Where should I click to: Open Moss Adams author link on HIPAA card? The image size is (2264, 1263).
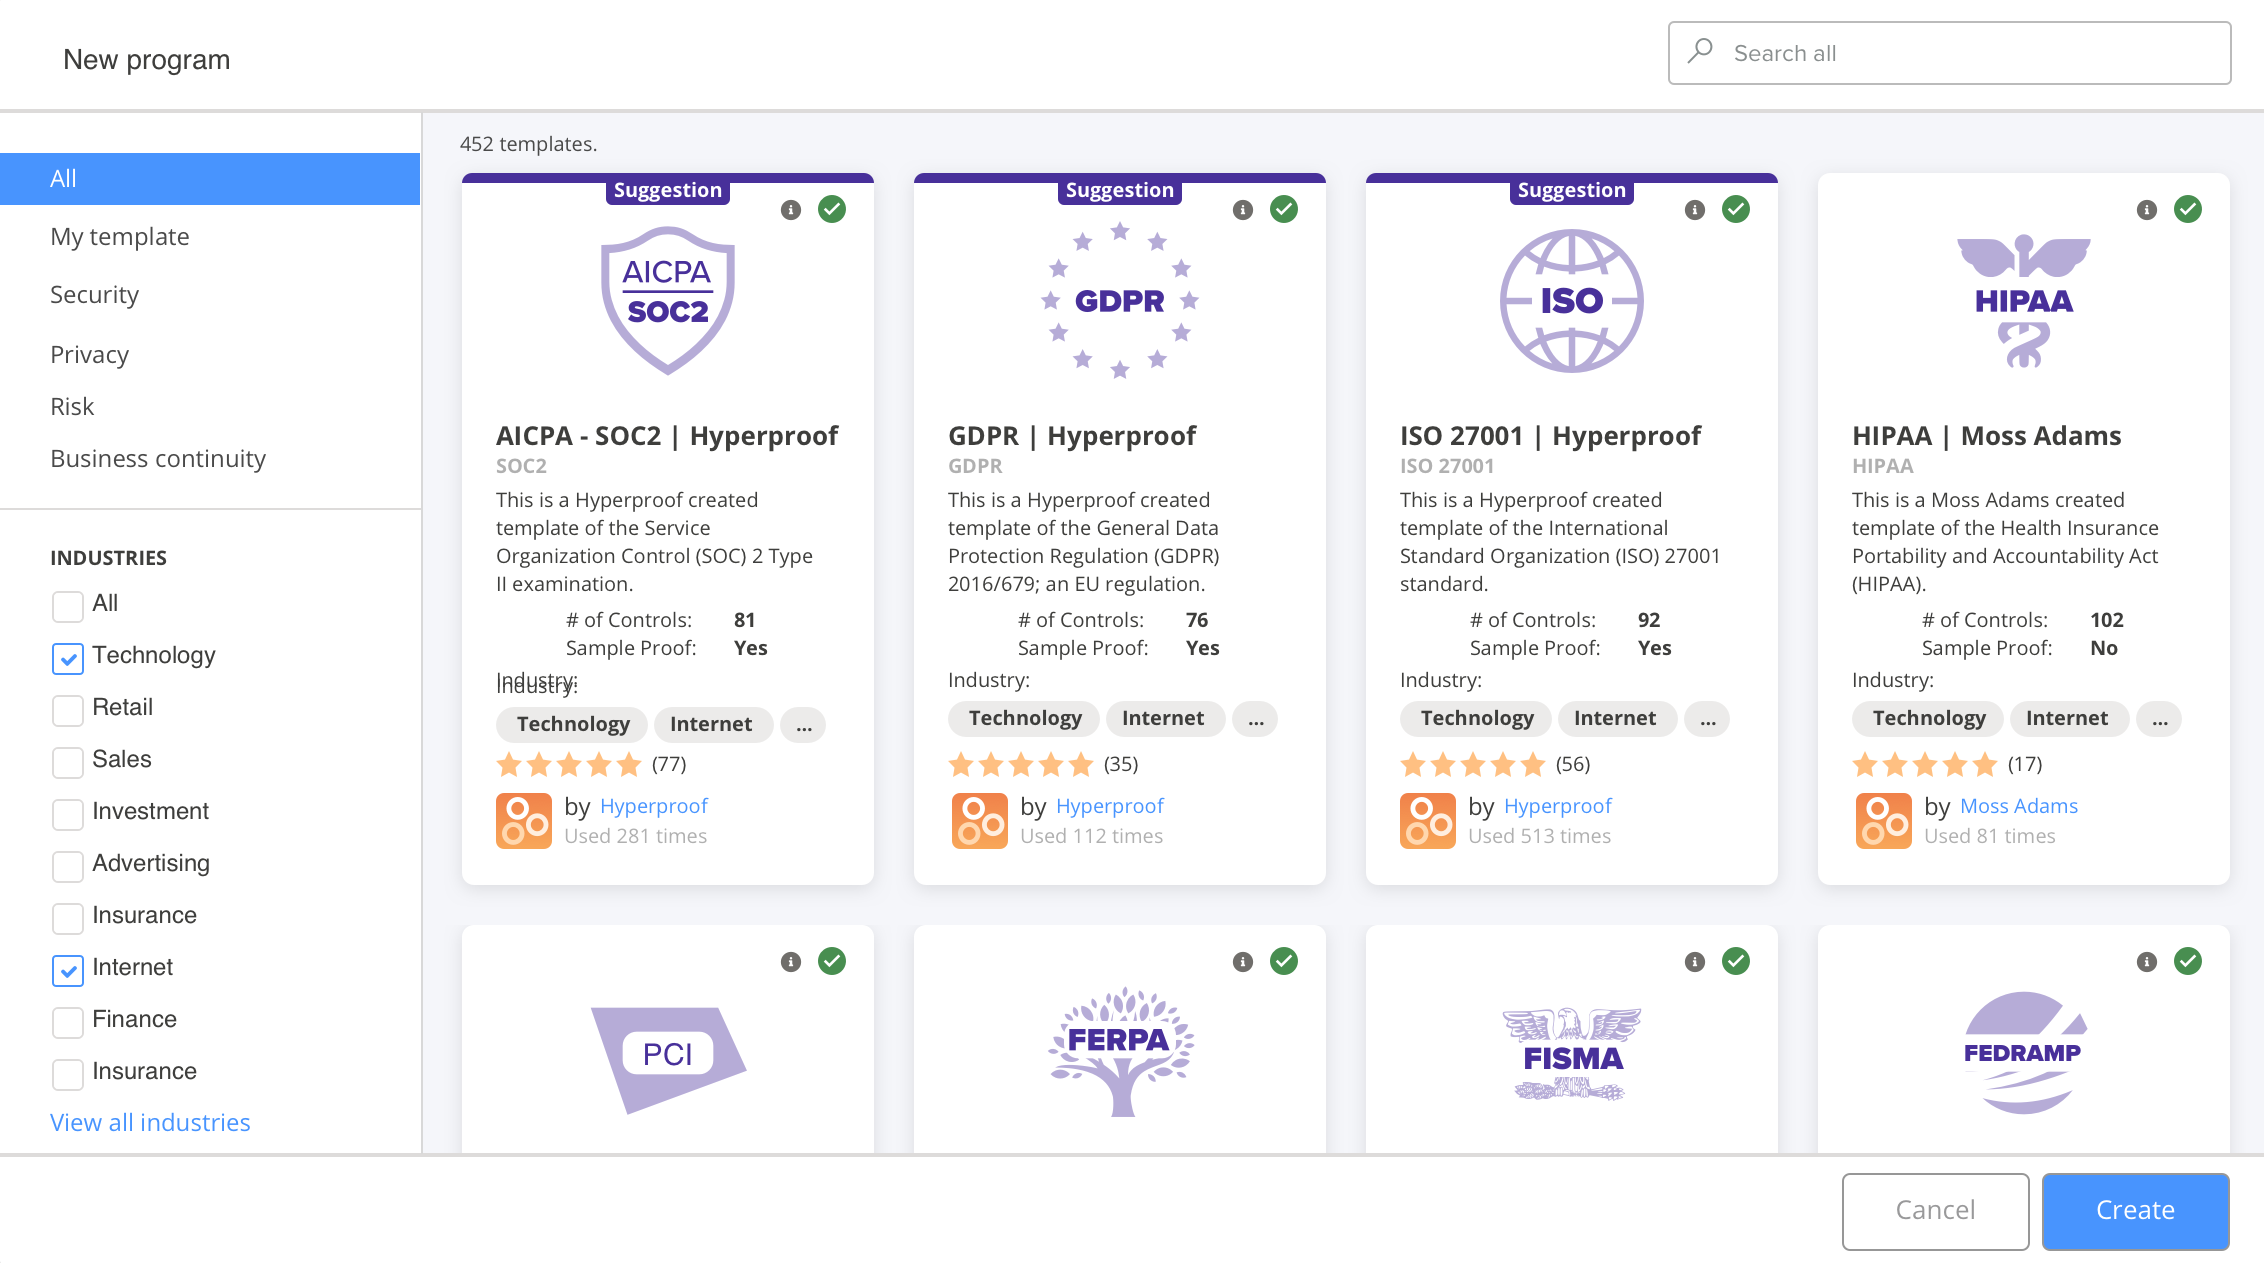2019,806
